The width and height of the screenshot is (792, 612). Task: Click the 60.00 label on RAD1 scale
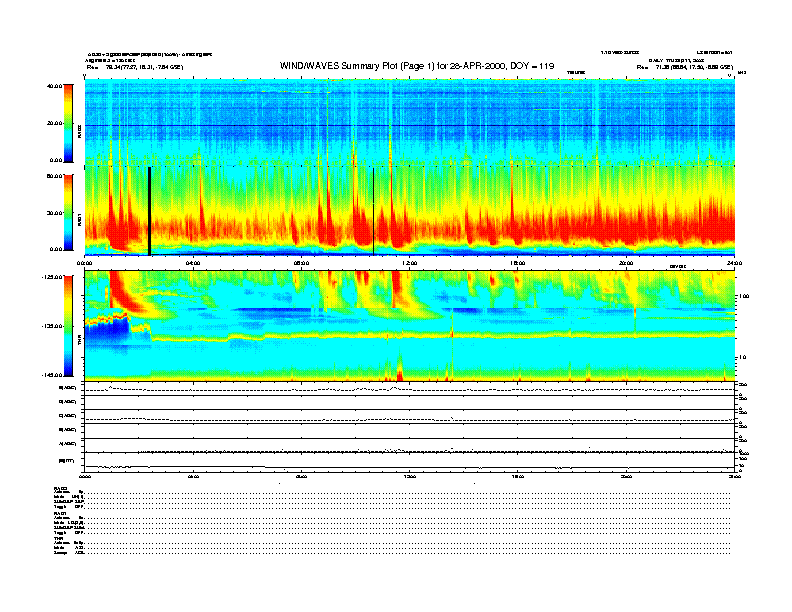54,176
